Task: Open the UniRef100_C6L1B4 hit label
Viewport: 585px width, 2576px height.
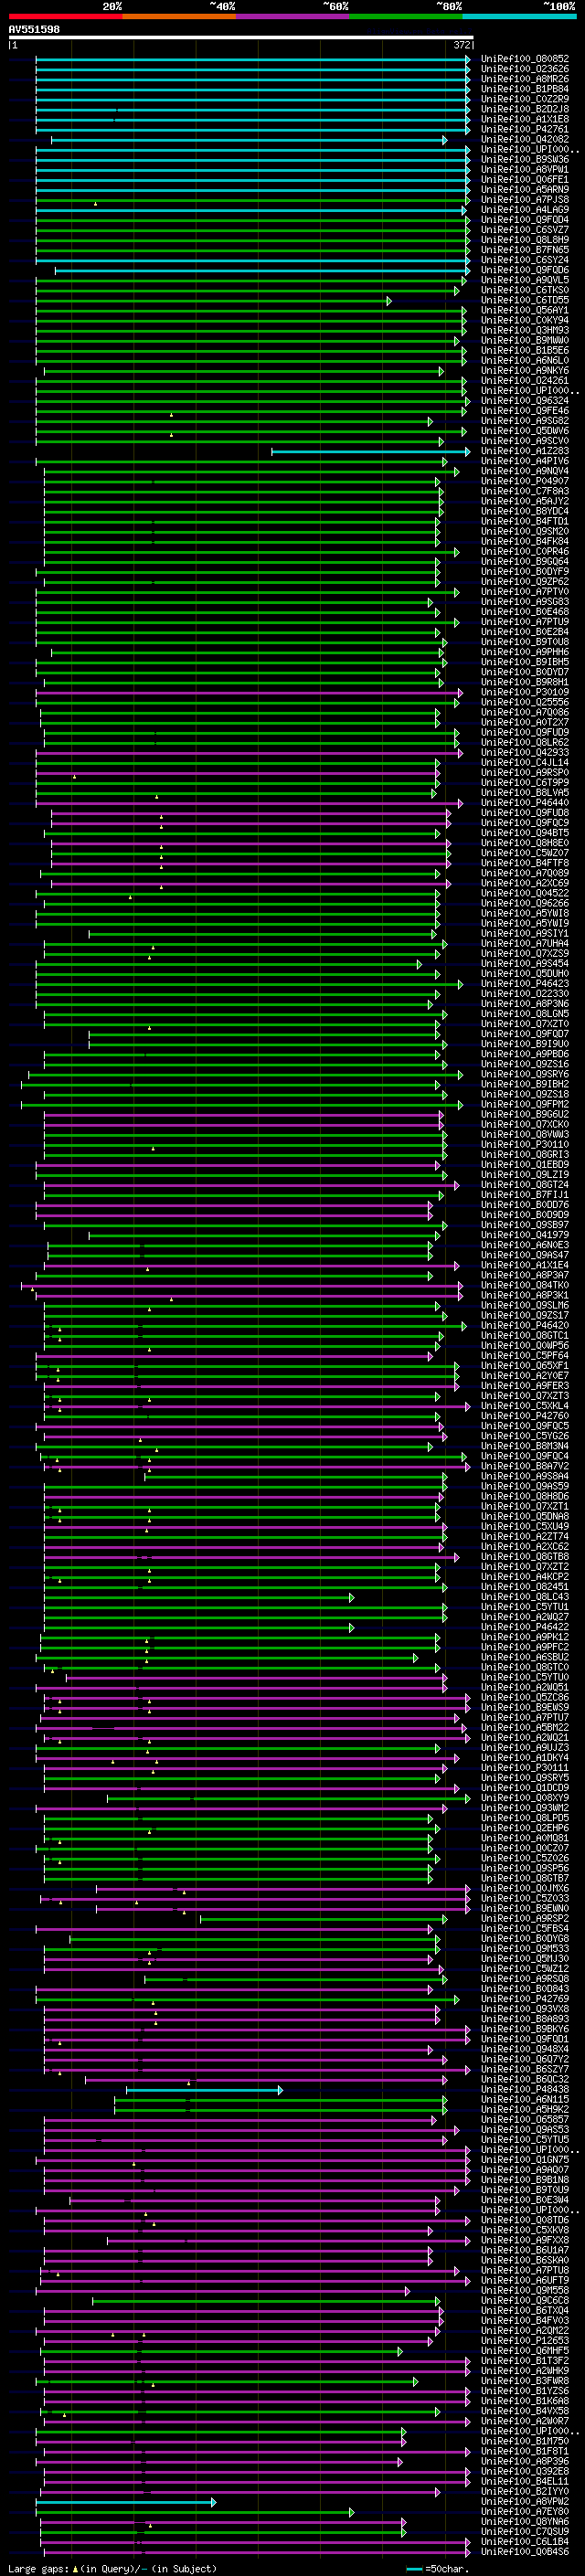Action: click(x=524, y=2541)
